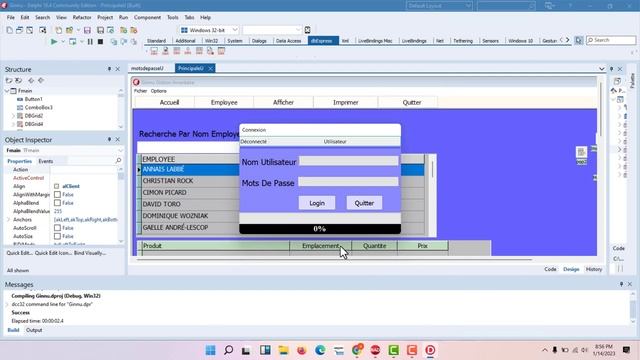Switch to the Events tab
Viewport: 640px width, 360px height.
46,161
